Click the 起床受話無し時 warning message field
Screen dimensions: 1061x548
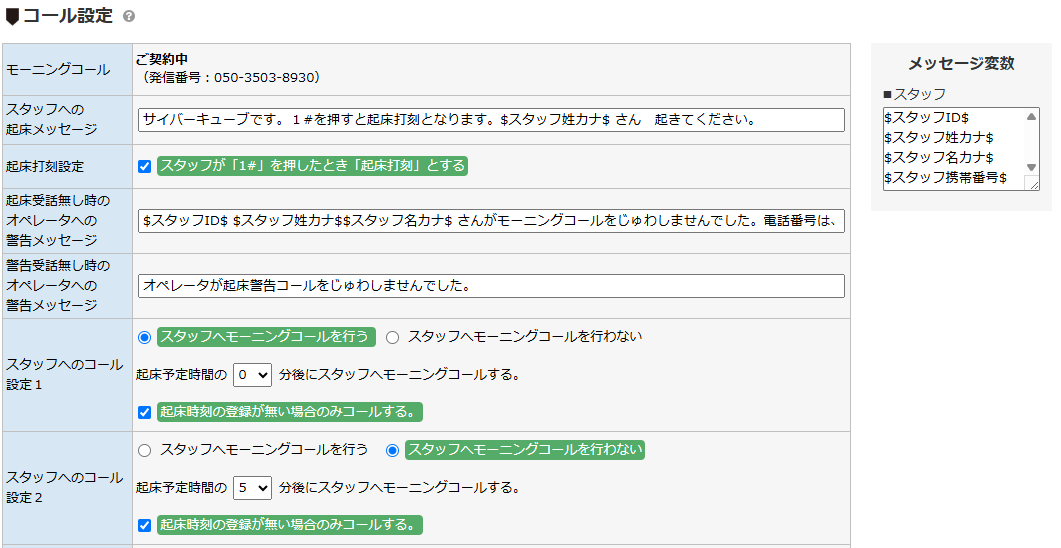click(x=491, y=221)
